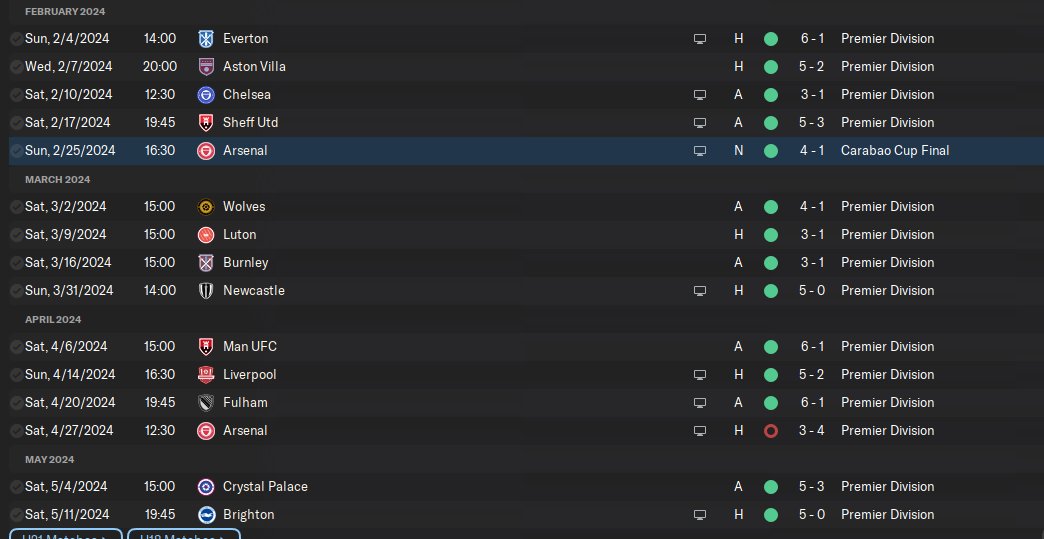The width and height of the screenshot is (1044, 539).
Task: Click the Brighton club badge
Action: 207,515
